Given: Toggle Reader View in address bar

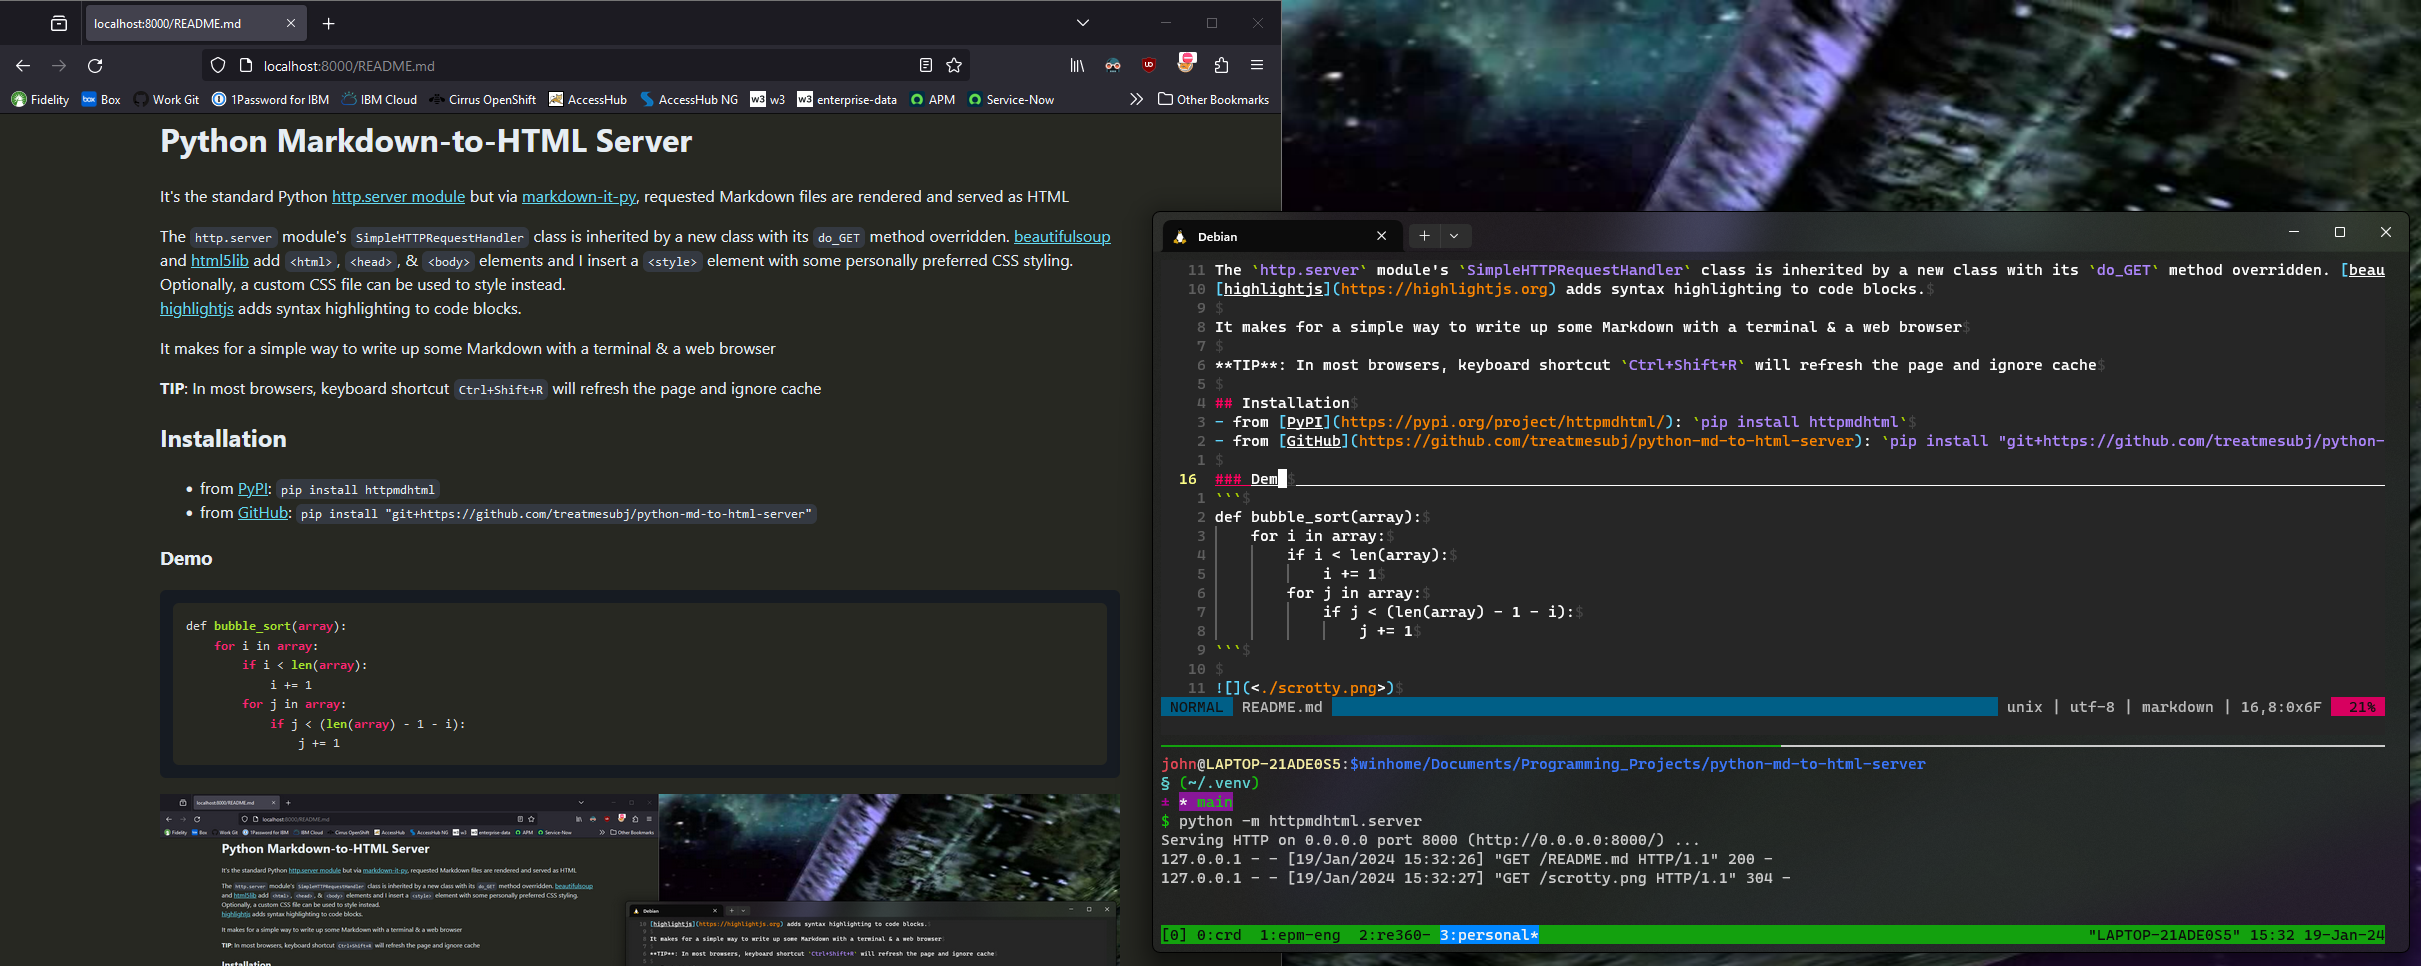Looking at the screenshot, I should pyautogui.click(x=926, y=66).
